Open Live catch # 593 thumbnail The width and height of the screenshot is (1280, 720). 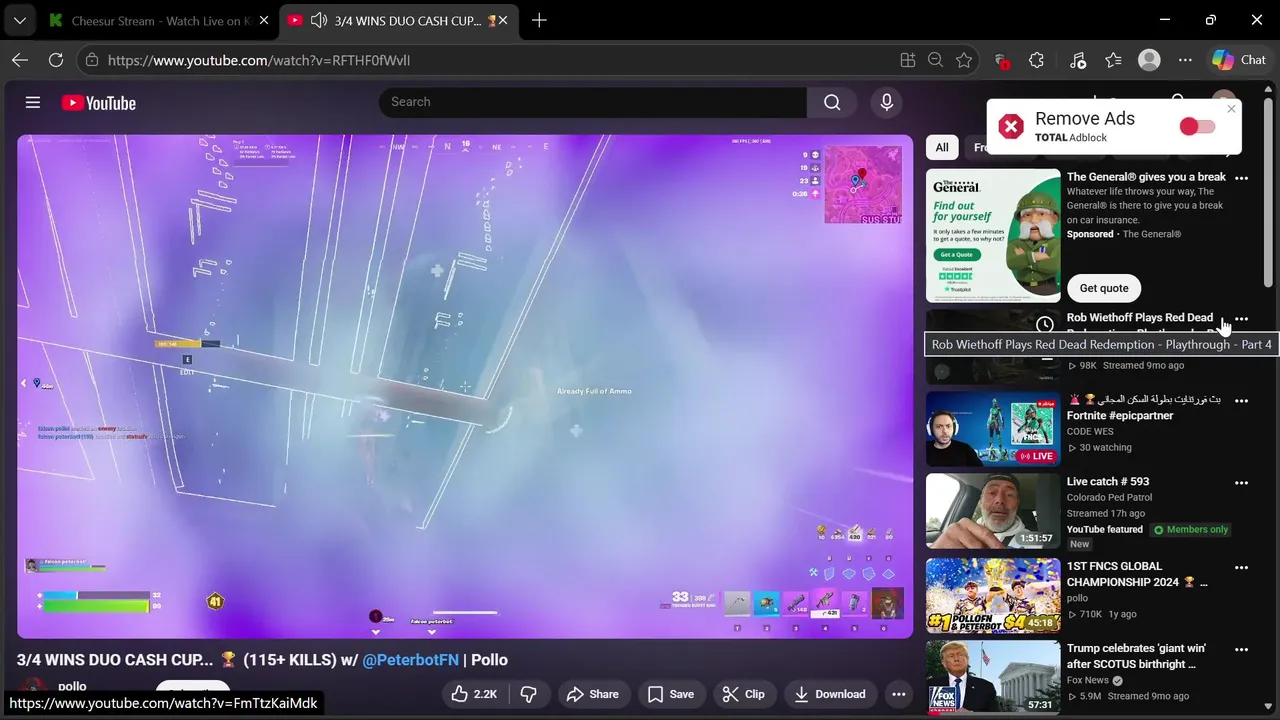tap(993, 511)
